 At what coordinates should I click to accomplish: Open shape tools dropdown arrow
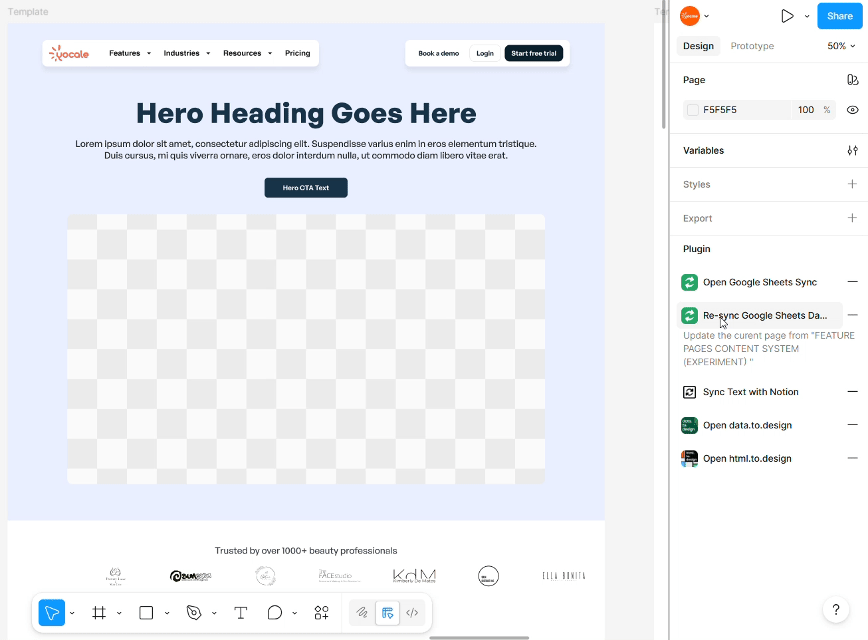[x=167, y=613]
